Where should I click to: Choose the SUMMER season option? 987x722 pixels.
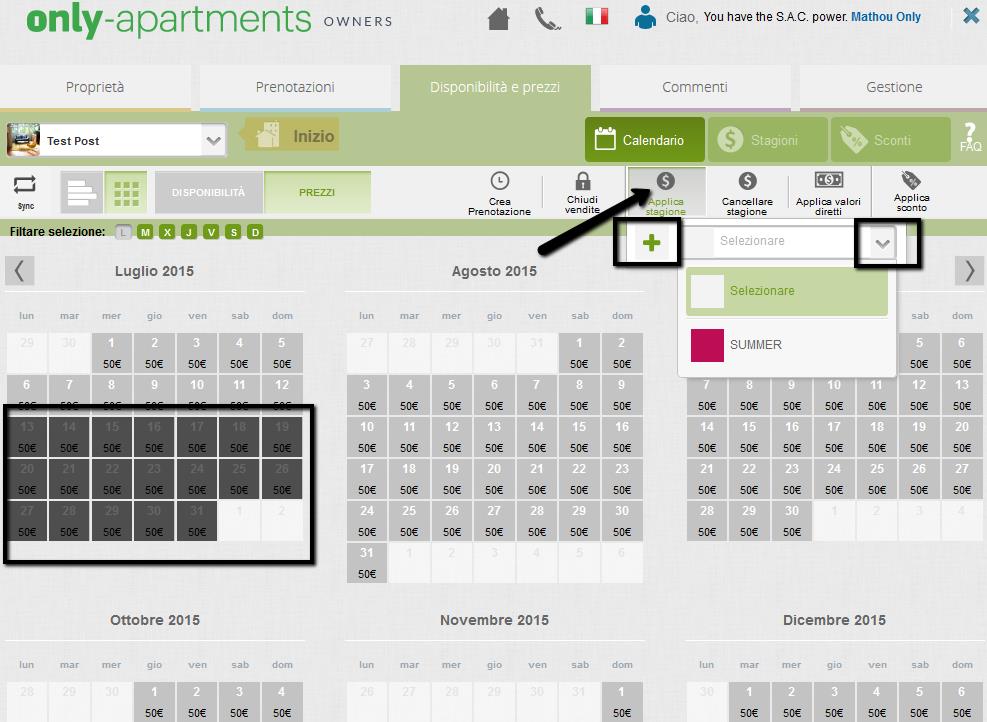(x=755, y=345)
